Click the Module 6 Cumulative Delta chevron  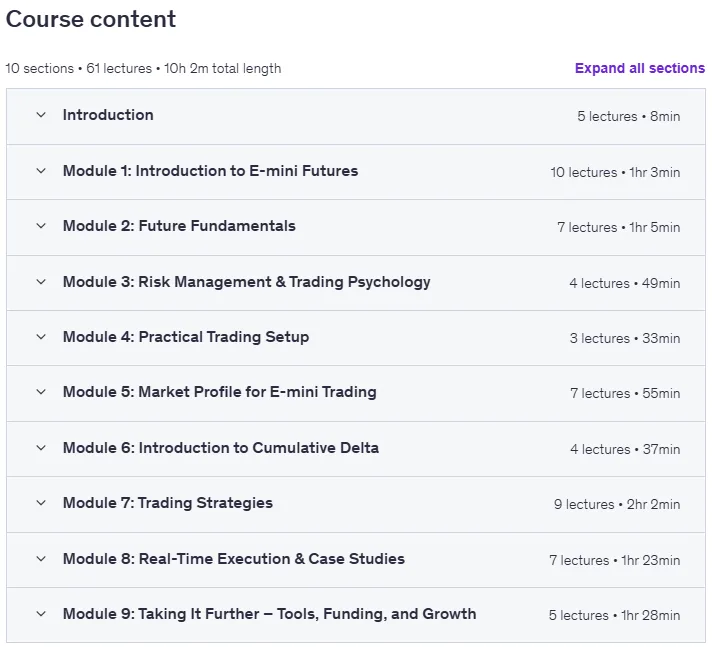41,448
